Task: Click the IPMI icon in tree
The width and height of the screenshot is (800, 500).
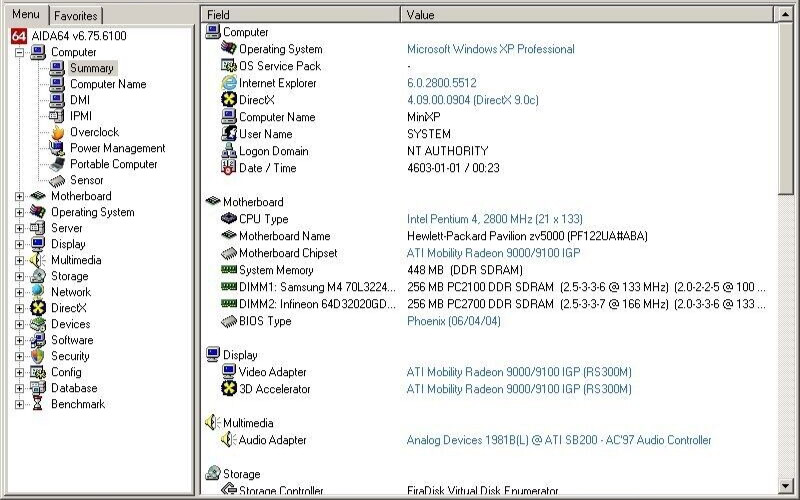Action: click(x=57, y=116)
